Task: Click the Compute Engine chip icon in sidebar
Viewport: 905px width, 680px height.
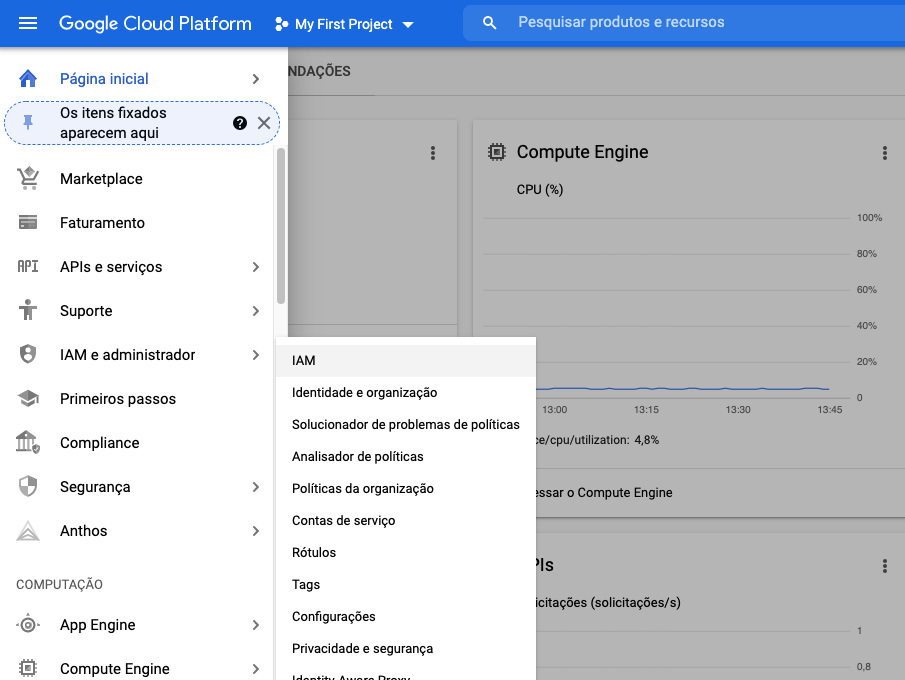Action: tap(28, 668)
